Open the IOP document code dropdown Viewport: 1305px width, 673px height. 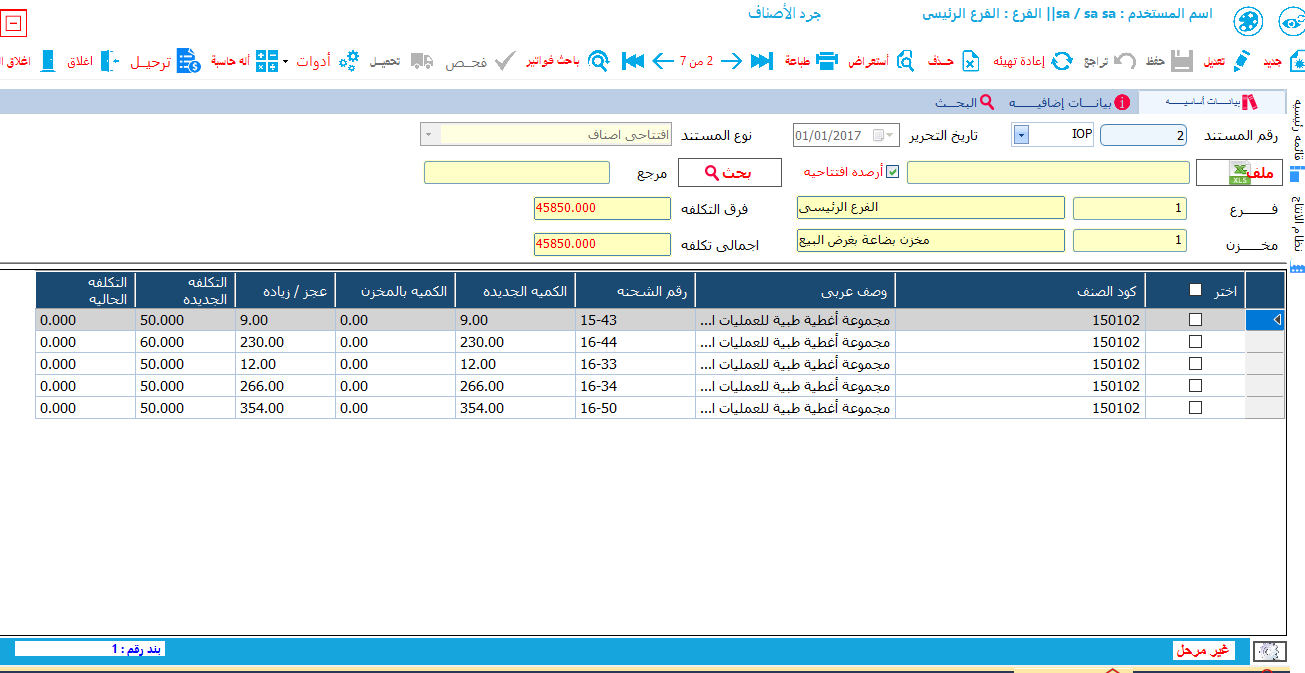coord(1020,135)
